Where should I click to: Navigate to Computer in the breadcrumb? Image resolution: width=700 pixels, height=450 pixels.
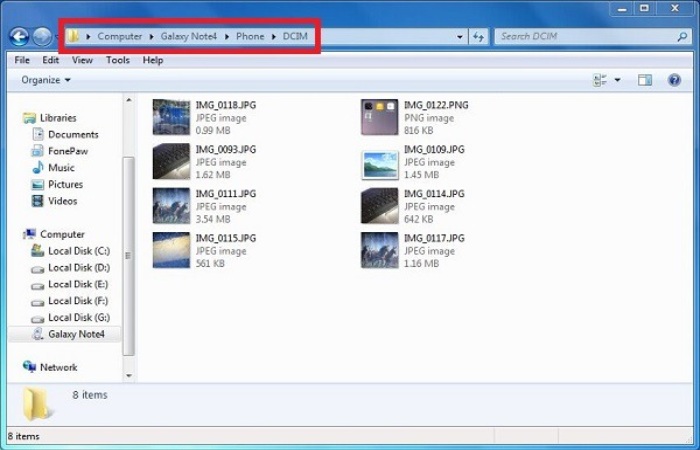pos(120,36)
